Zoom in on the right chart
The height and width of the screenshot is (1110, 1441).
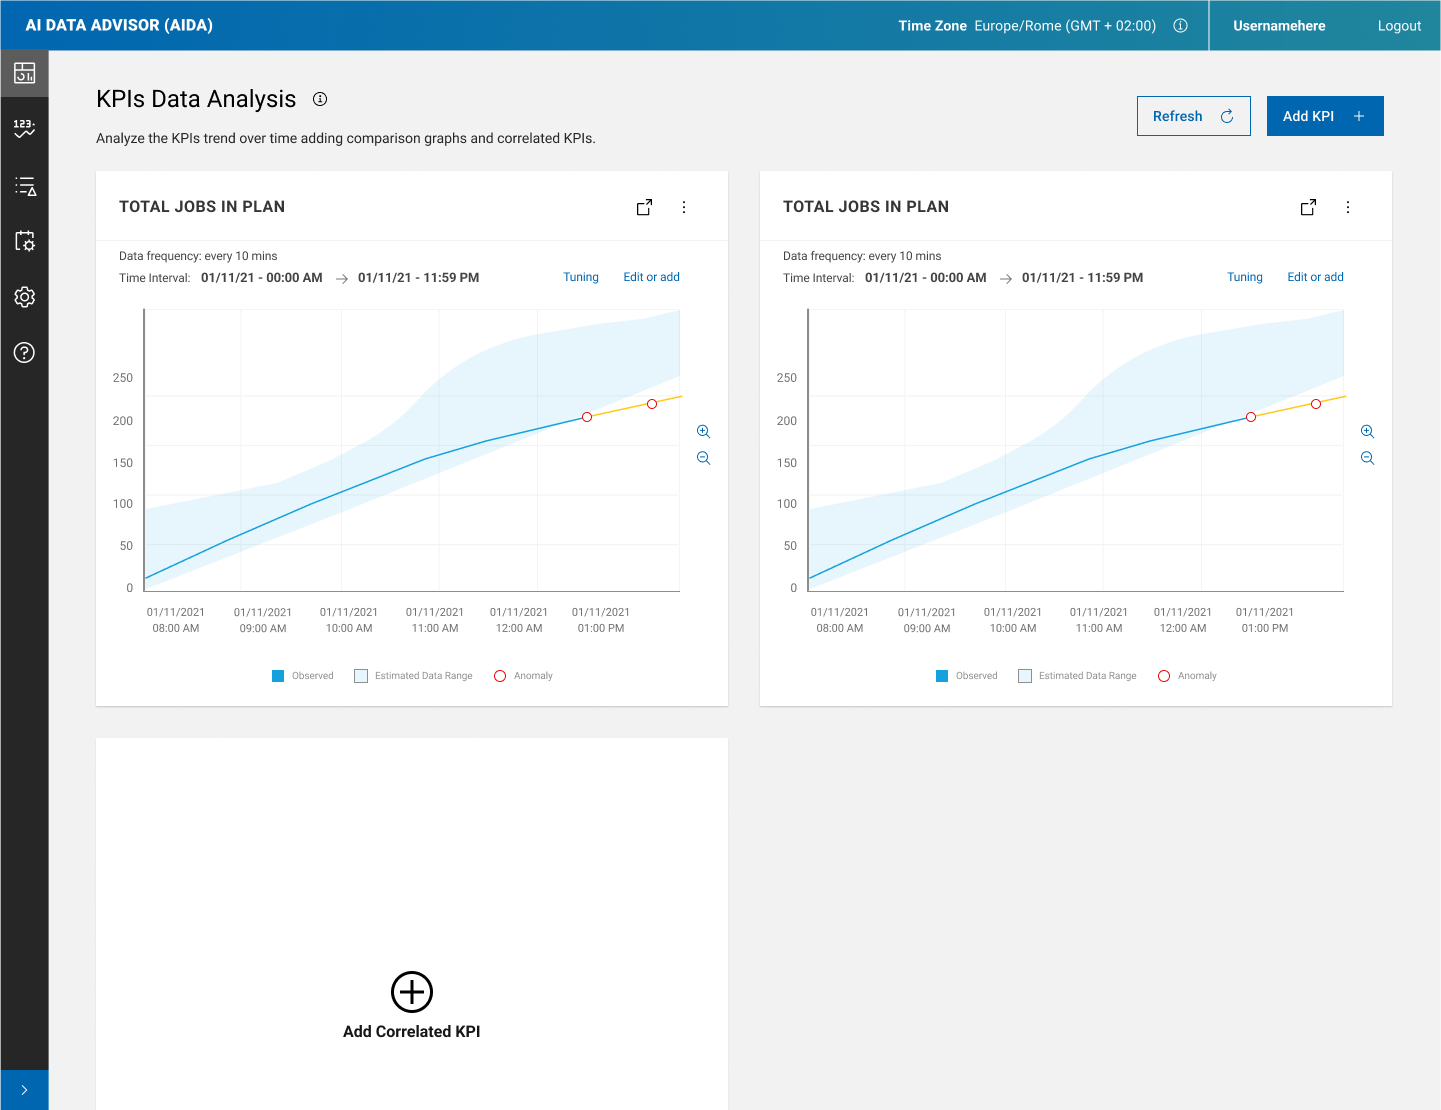[1367, 432]
